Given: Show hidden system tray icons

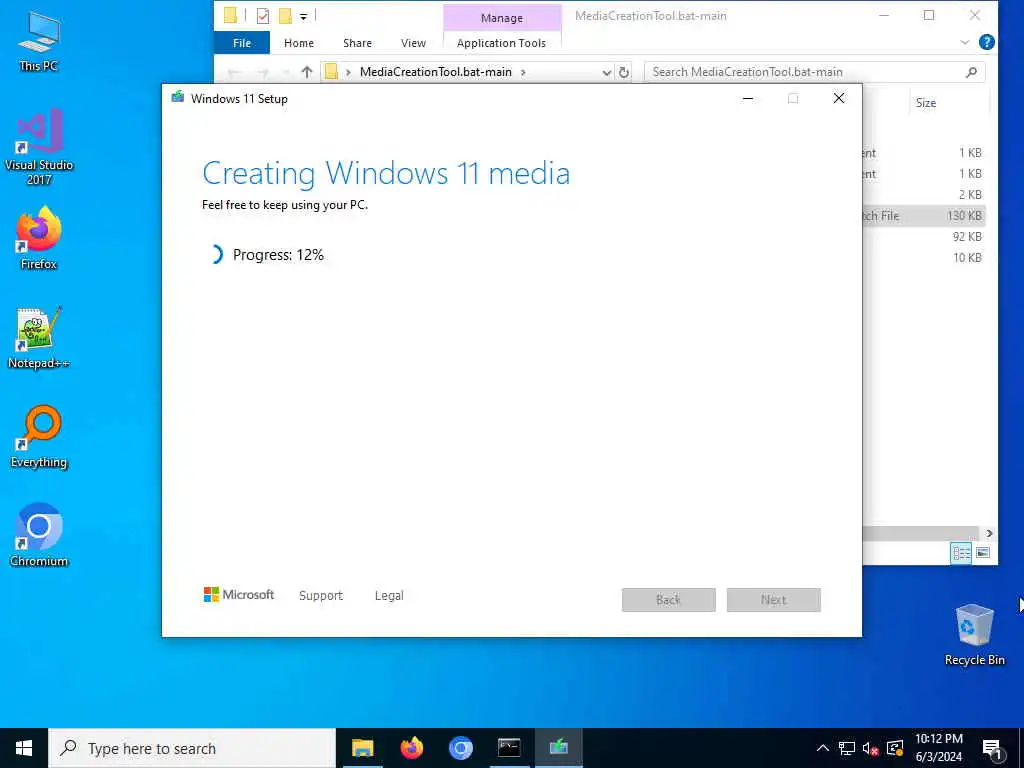Looking at the screenshot, I should pos(823,748).
